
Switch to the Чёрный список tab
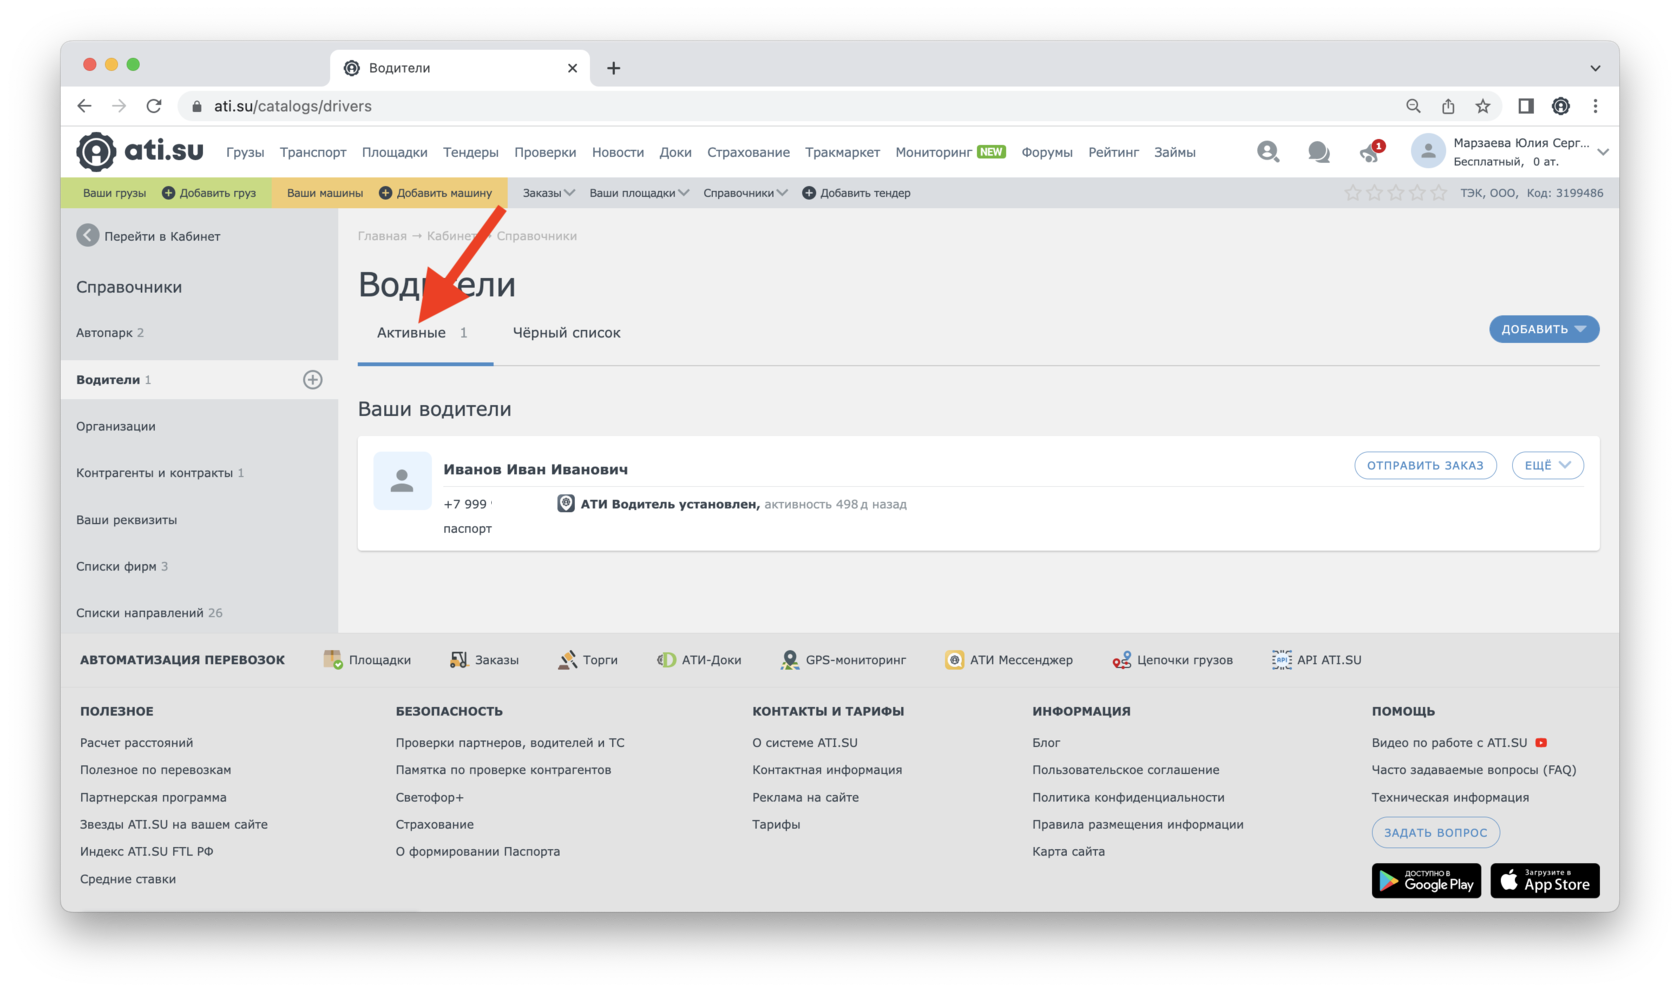point(567,333)
